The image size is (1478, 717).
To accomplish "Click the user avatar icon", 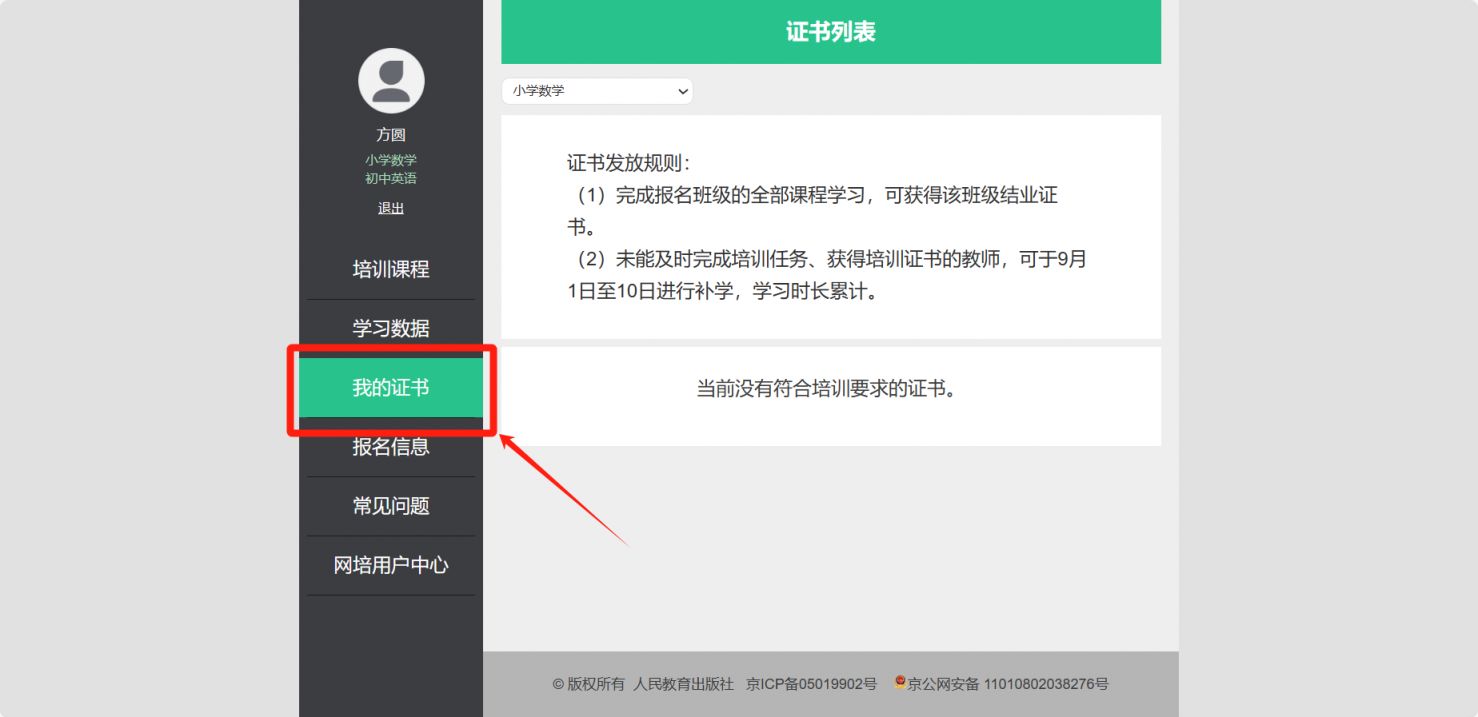I will point(391,81).
